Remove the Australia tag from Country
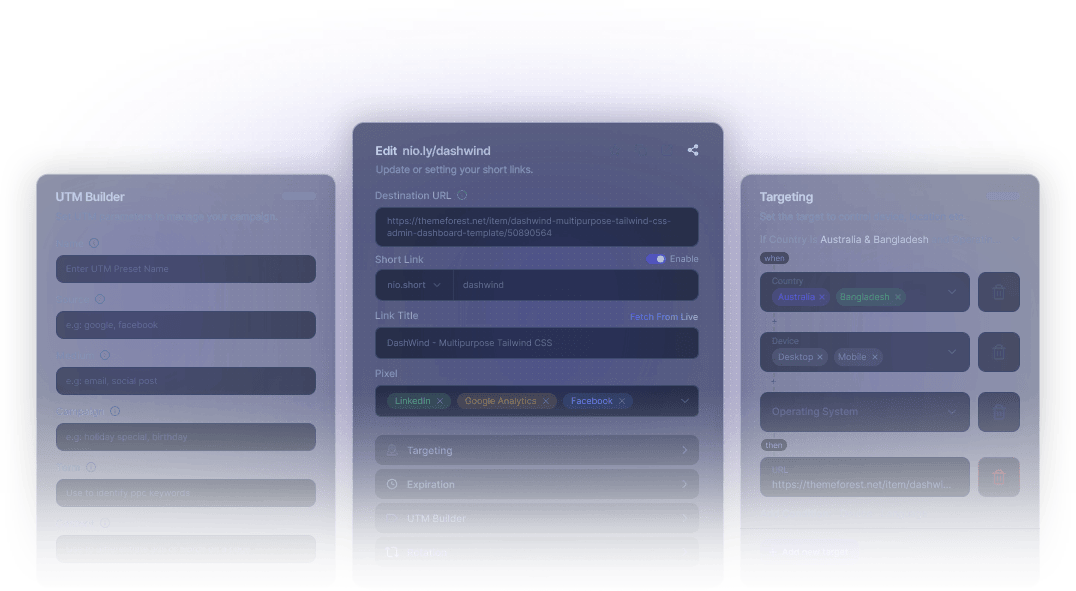The image size is (1076, 591). (822, 297)
